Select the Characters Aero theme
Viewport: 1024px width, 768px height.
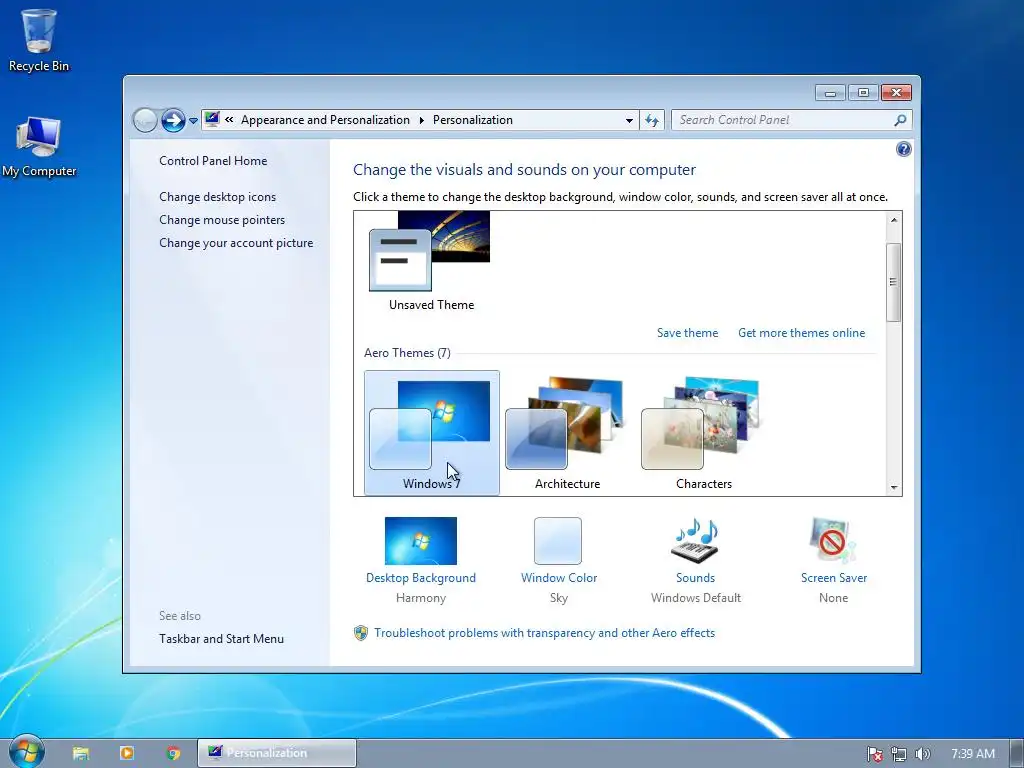[703, 432]
